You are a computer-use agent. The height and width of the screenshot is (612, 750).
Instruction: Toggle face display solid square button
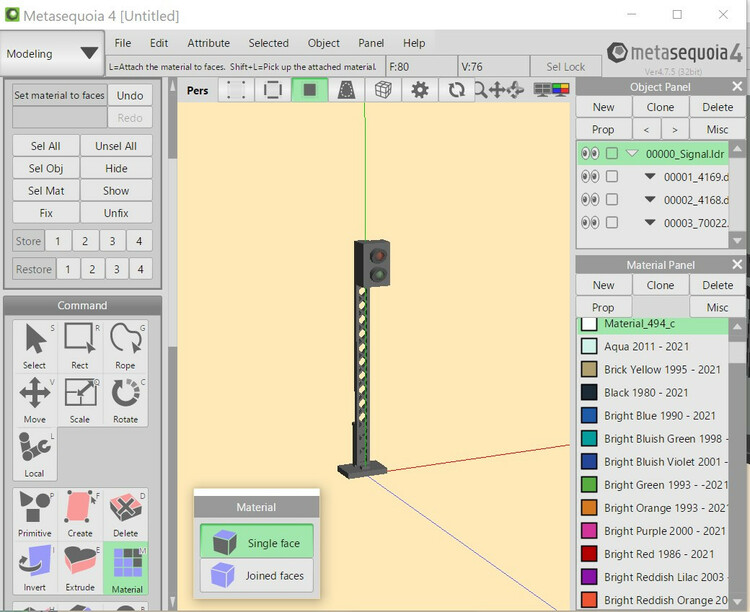(309, 90)
